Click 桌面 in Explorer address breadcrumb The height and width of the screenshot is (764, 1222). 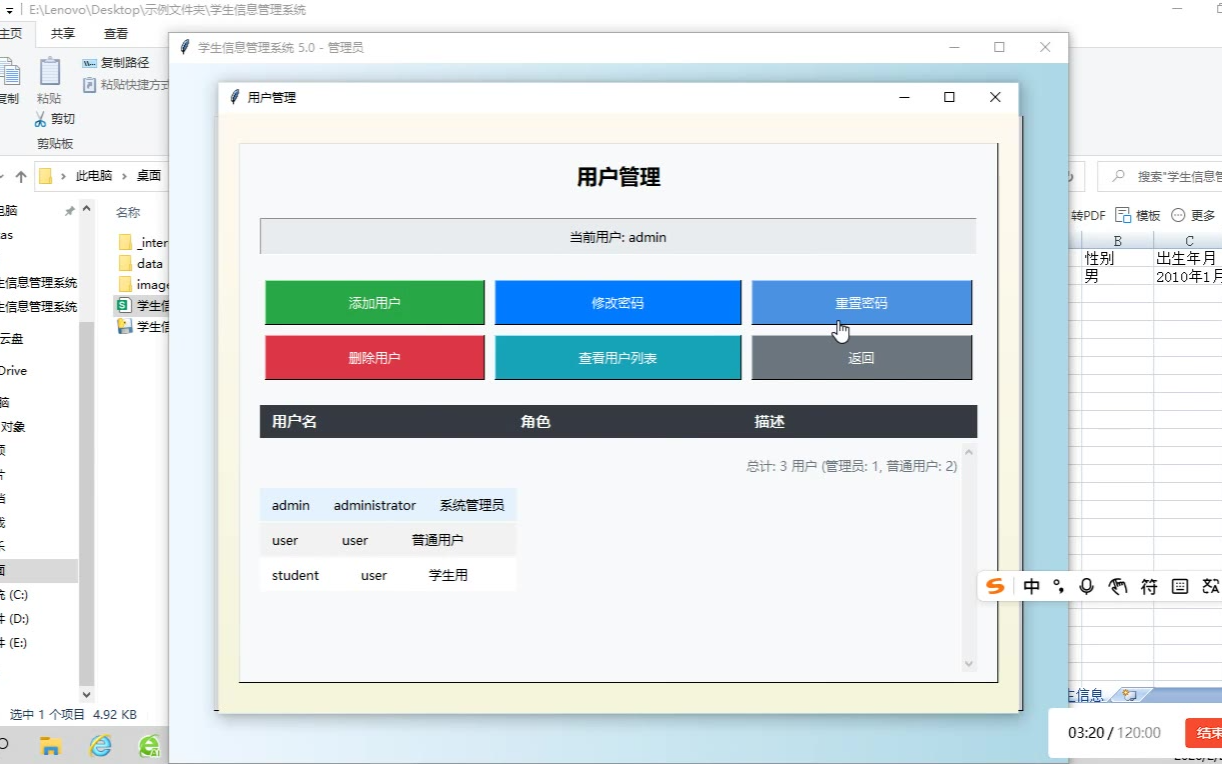pos(149,176)
